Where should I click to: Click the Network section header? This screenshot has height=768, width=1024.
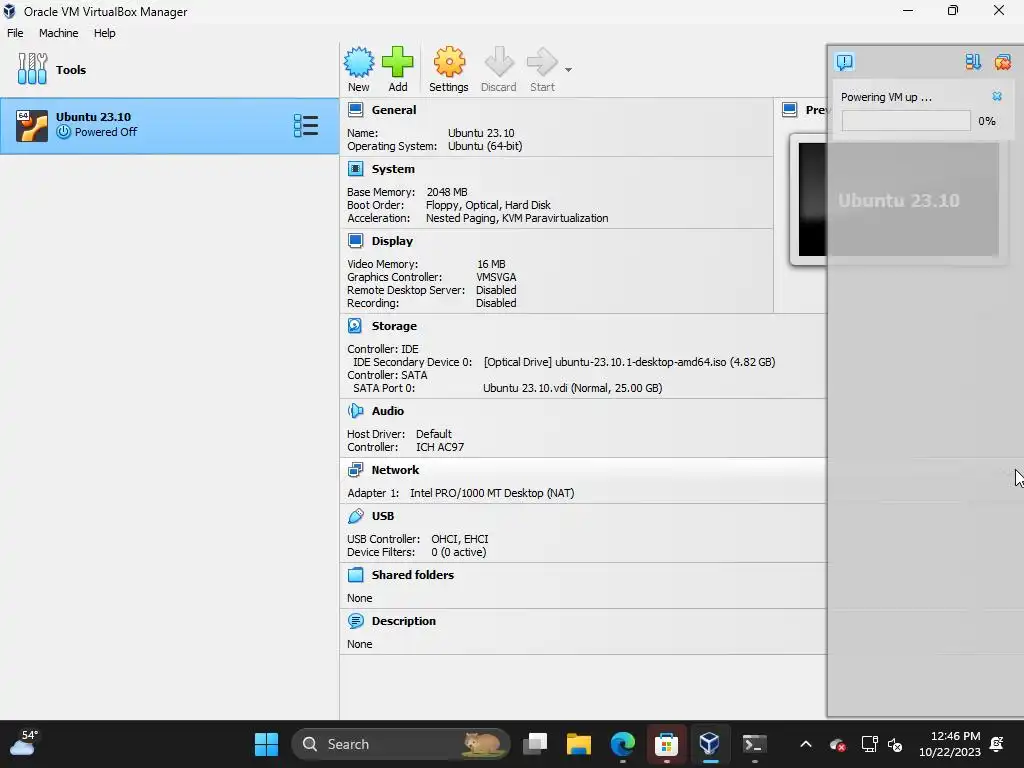(395, 470)
